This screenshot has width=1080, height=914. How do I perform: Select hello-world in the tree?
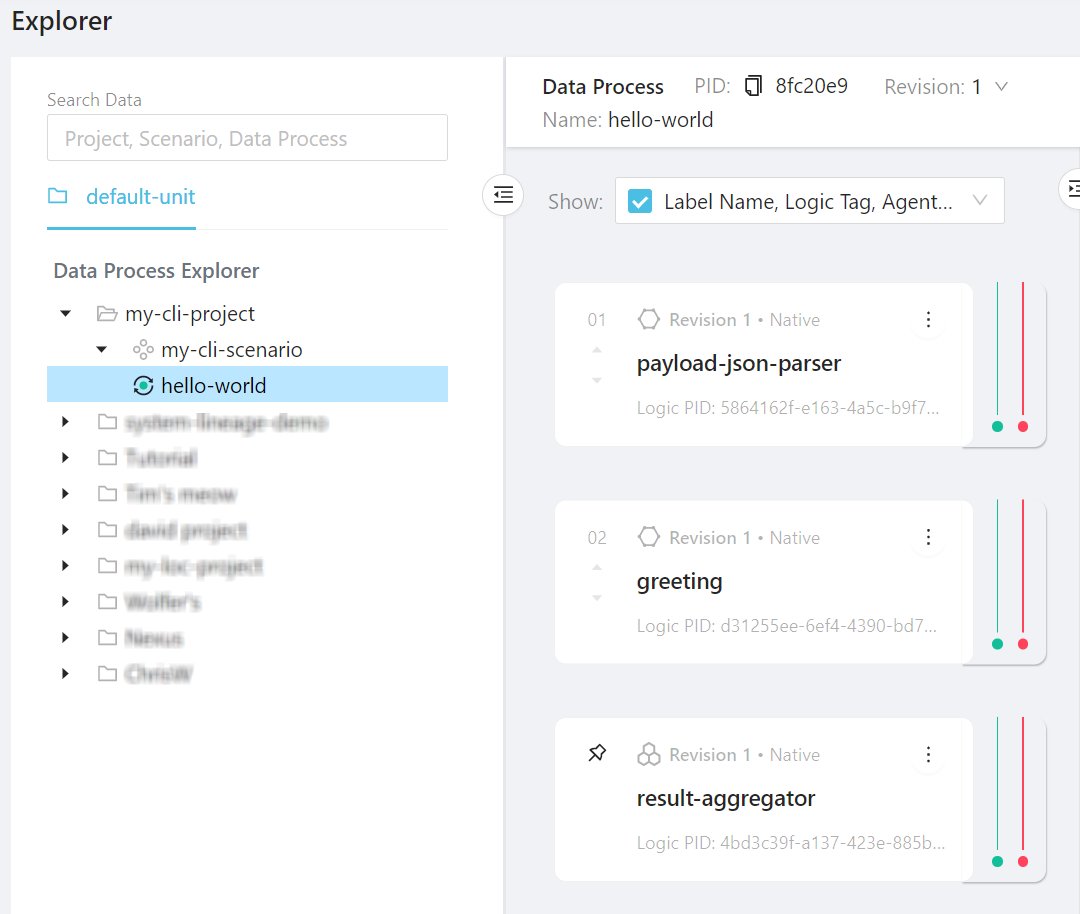(213, 386)
